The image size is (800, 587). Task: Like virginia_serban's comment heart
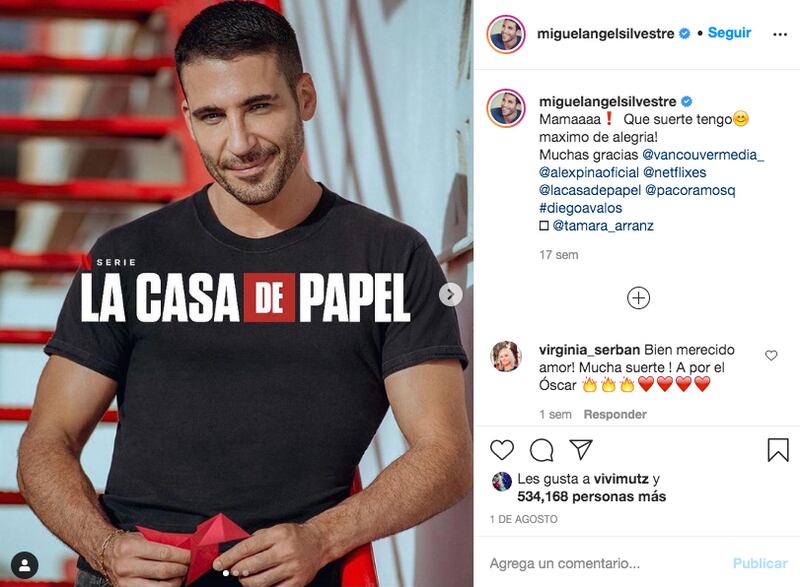tap(771, 355)
